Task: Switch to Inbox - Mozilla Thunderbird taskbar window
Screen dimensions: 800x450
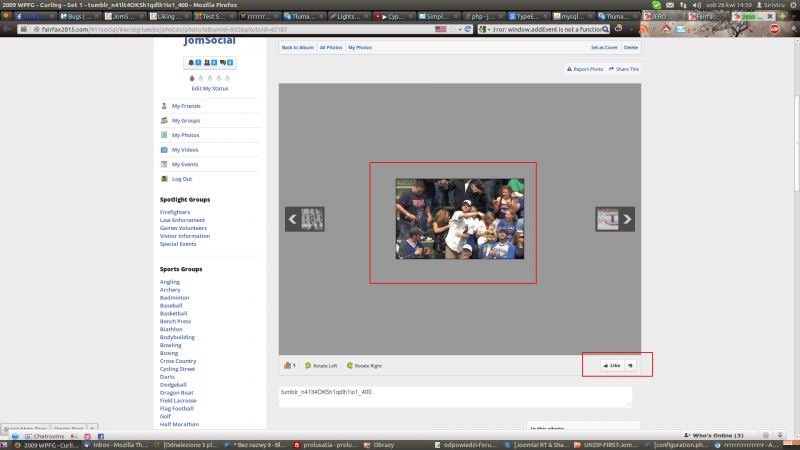Action: 116,445
